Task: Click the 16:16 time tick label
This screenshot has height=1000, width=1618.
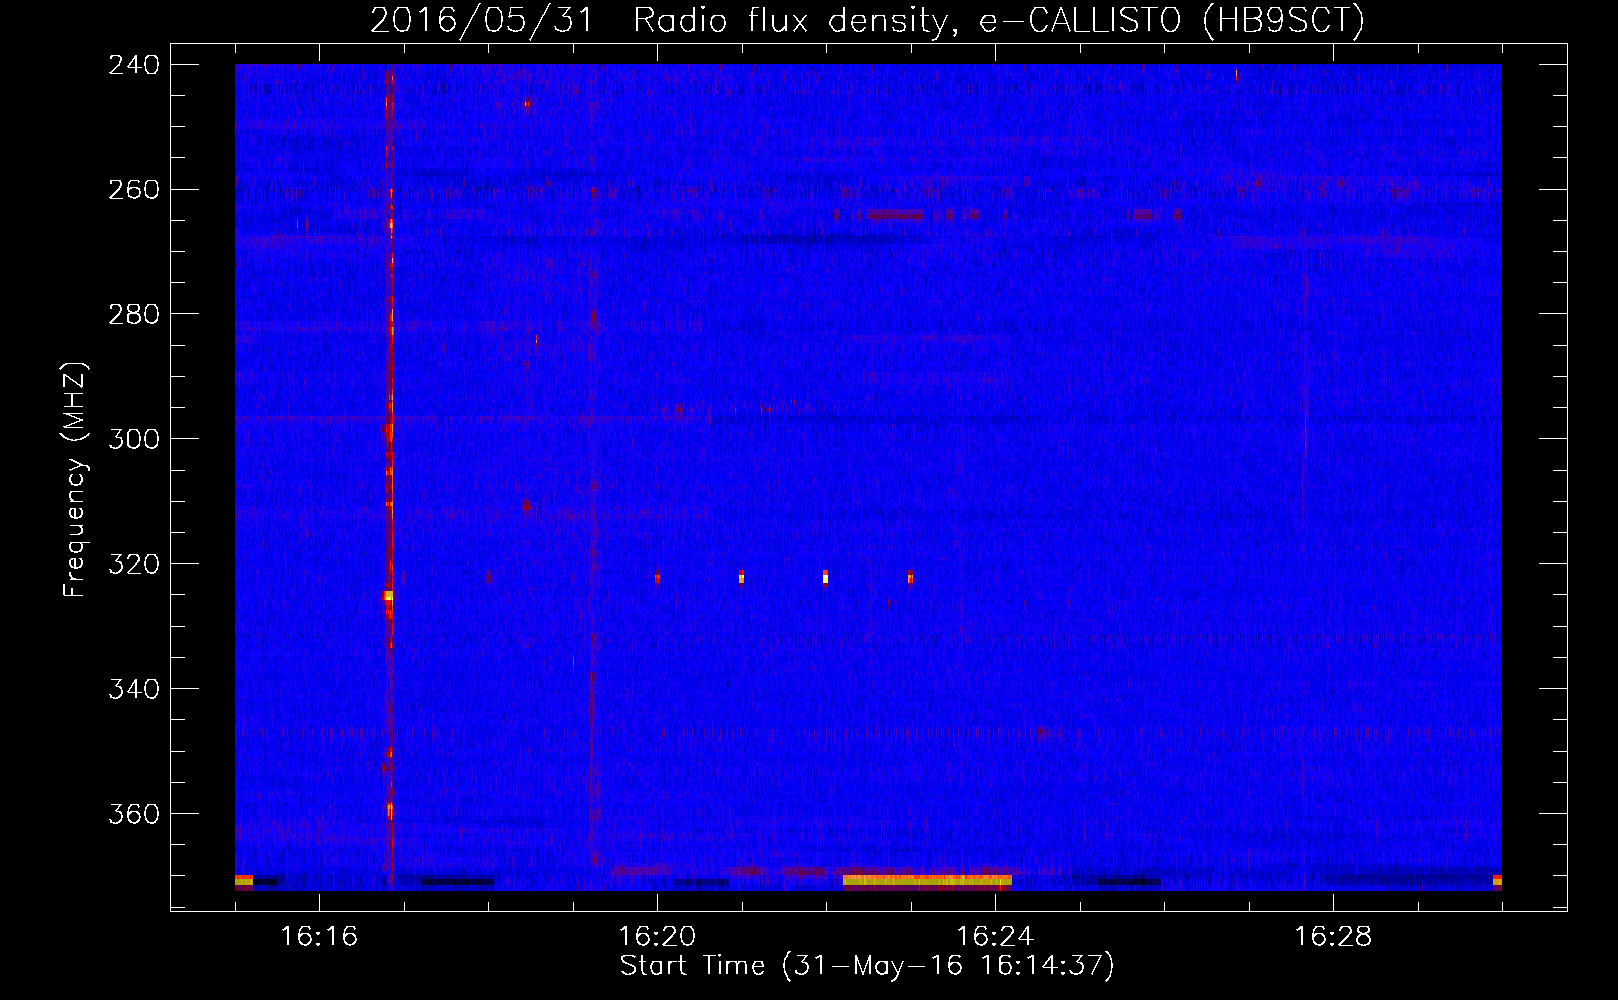Action: coord(319,937)
